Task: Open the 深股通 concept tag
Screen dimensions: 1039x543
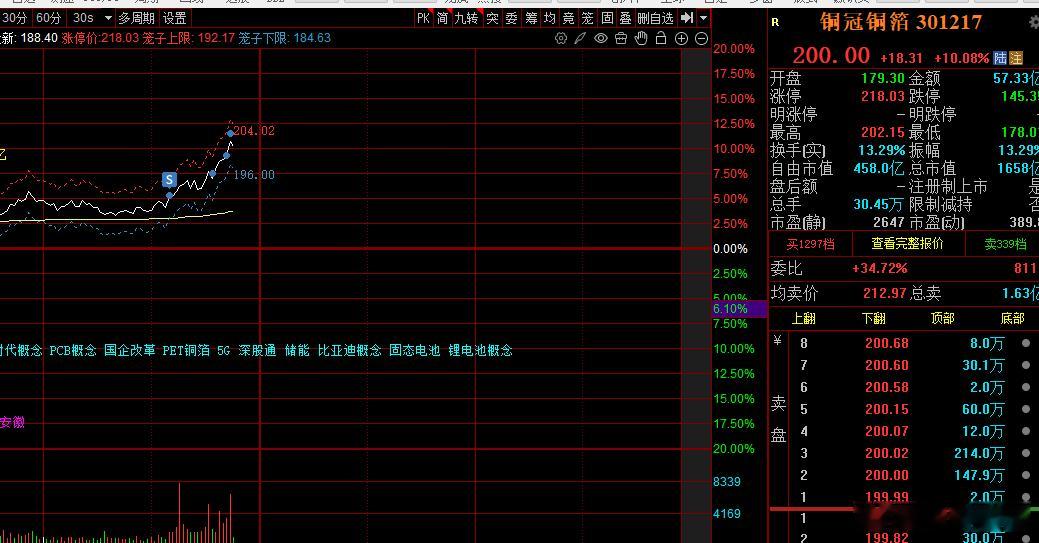Action: click(257, 350)
